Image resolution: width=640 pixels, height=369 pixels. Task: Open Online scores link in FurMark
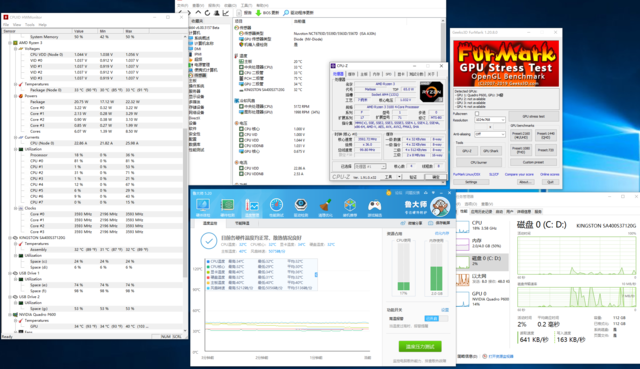click(550, 174)
